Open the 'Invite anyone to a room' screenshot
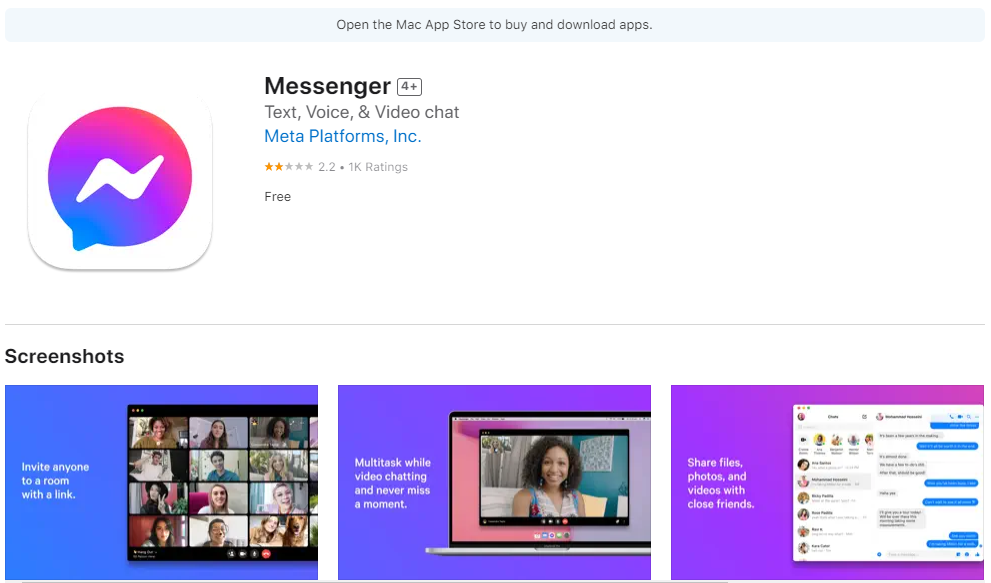Viewport: 991px width, 583px height. (x=161, y=482)
